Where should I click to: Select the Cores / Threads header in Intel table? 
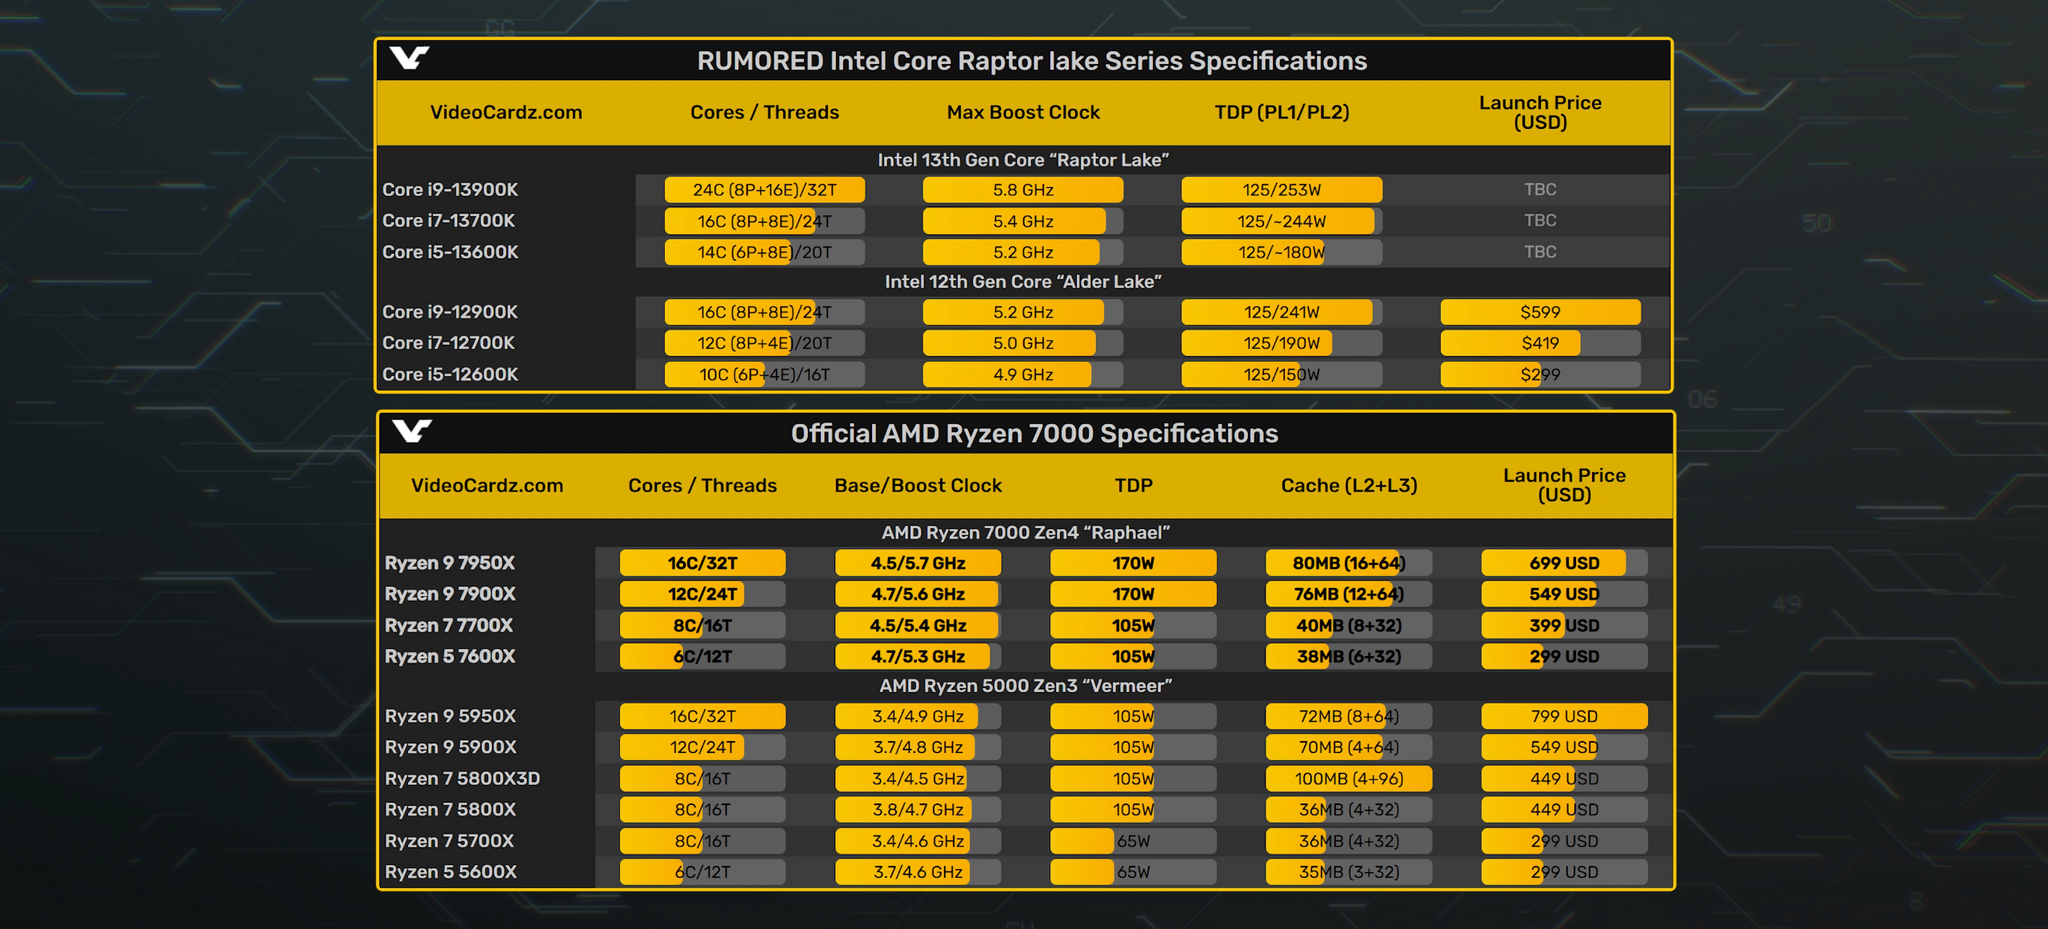[x=764, y=112]
